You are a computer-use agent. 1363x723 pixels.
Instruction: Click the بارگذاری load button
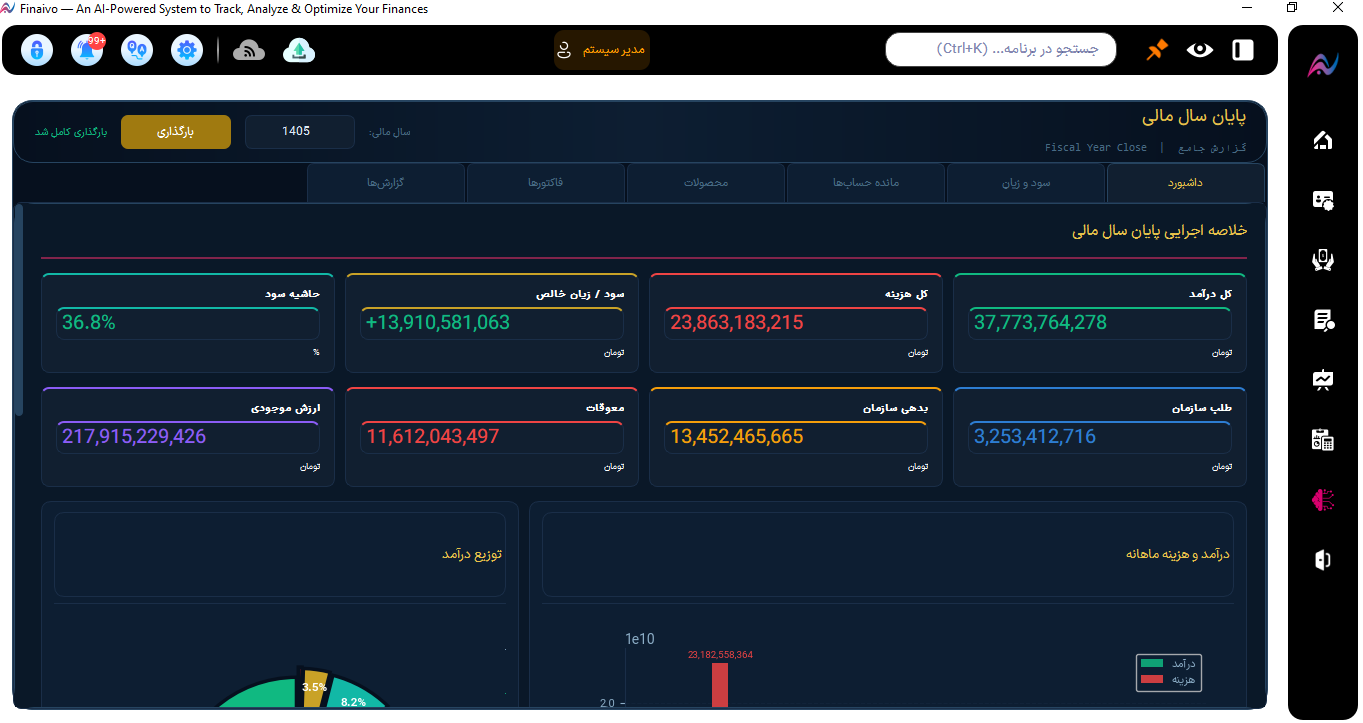click(x=176, y=132)
